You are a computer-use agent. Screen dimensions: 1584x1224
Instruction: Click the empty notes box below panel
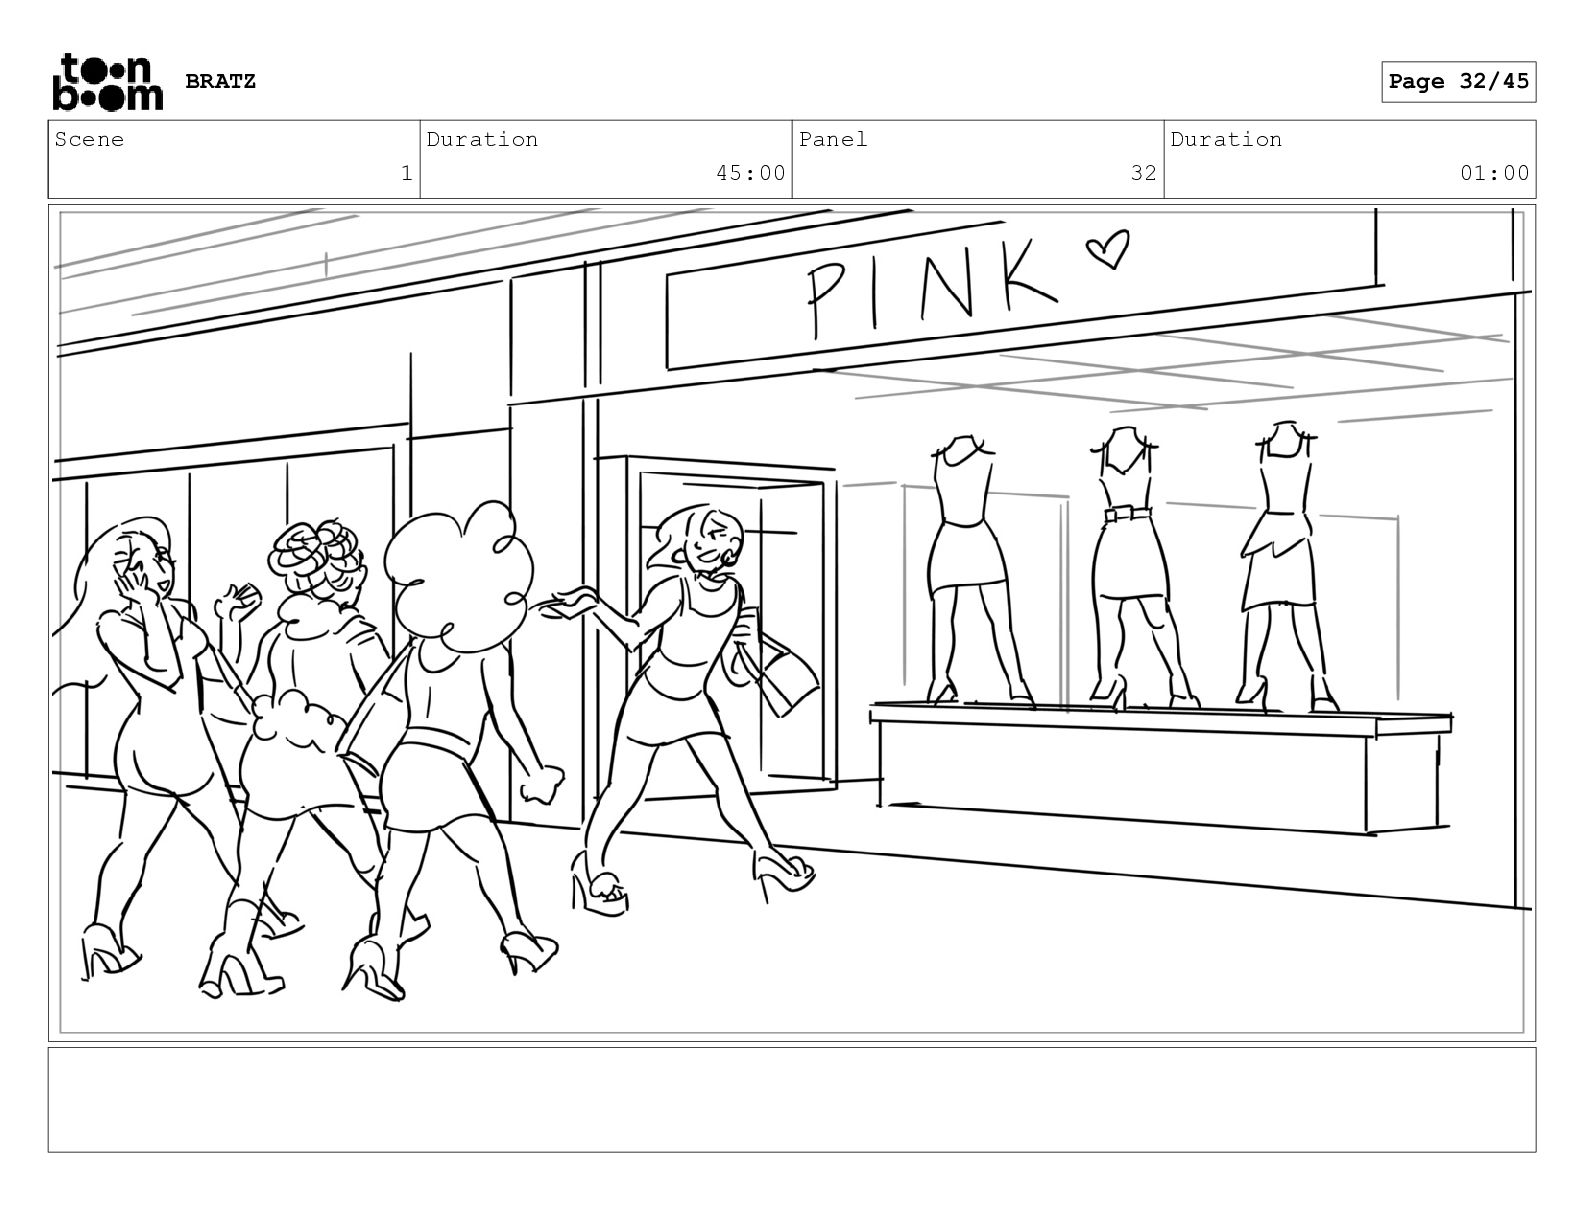click(x=792, y=1100)
